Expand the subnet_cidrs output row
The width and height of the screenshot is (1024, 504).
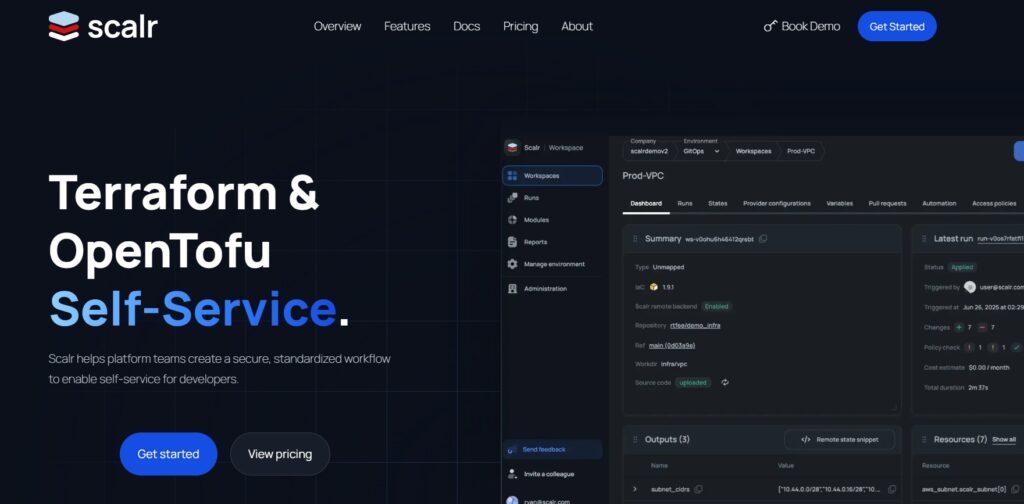[x=635, y=489]
